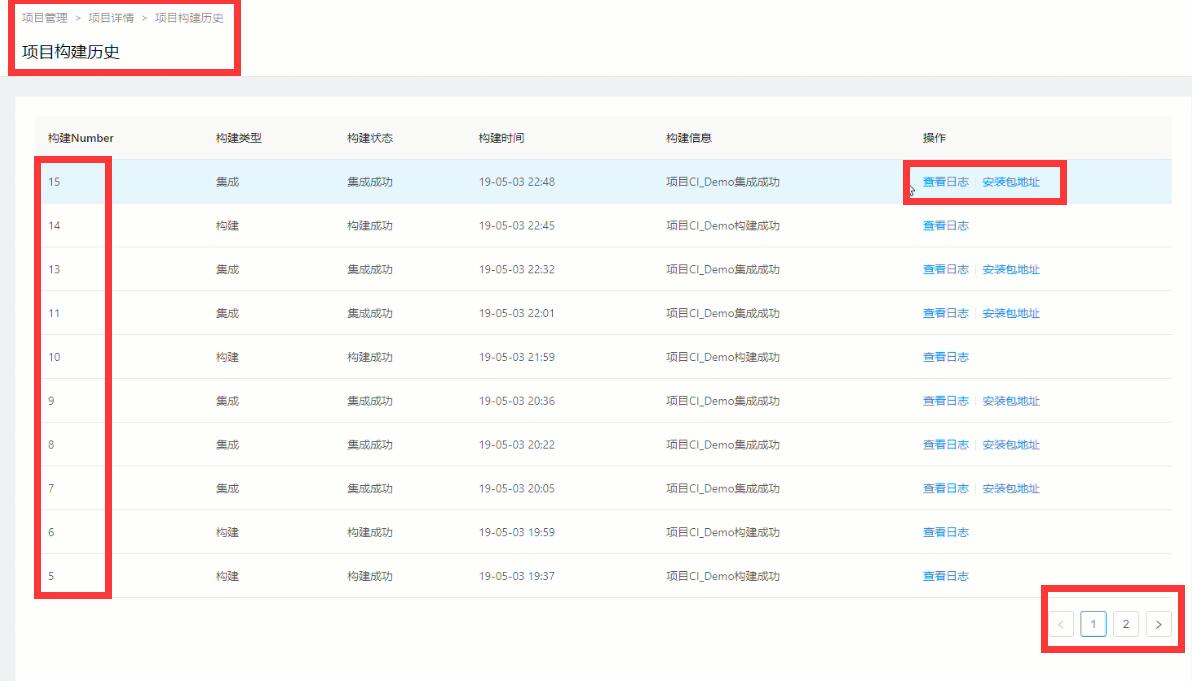Click timestamp 19-05-03 22:45
The image size is (1192, 681).
[x=517, y=226]
